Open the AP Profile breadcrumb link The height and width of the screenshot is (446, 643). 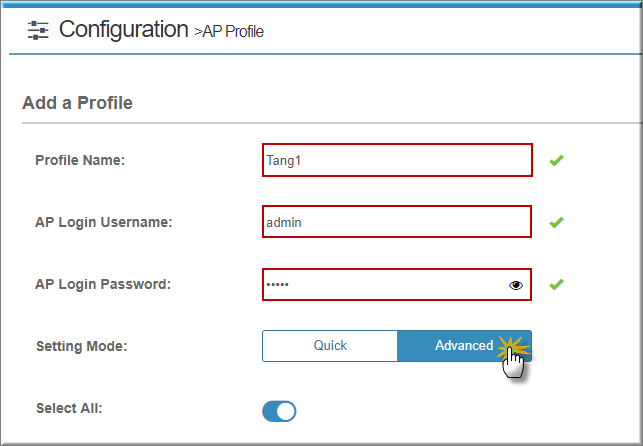[x=233, y=32]
